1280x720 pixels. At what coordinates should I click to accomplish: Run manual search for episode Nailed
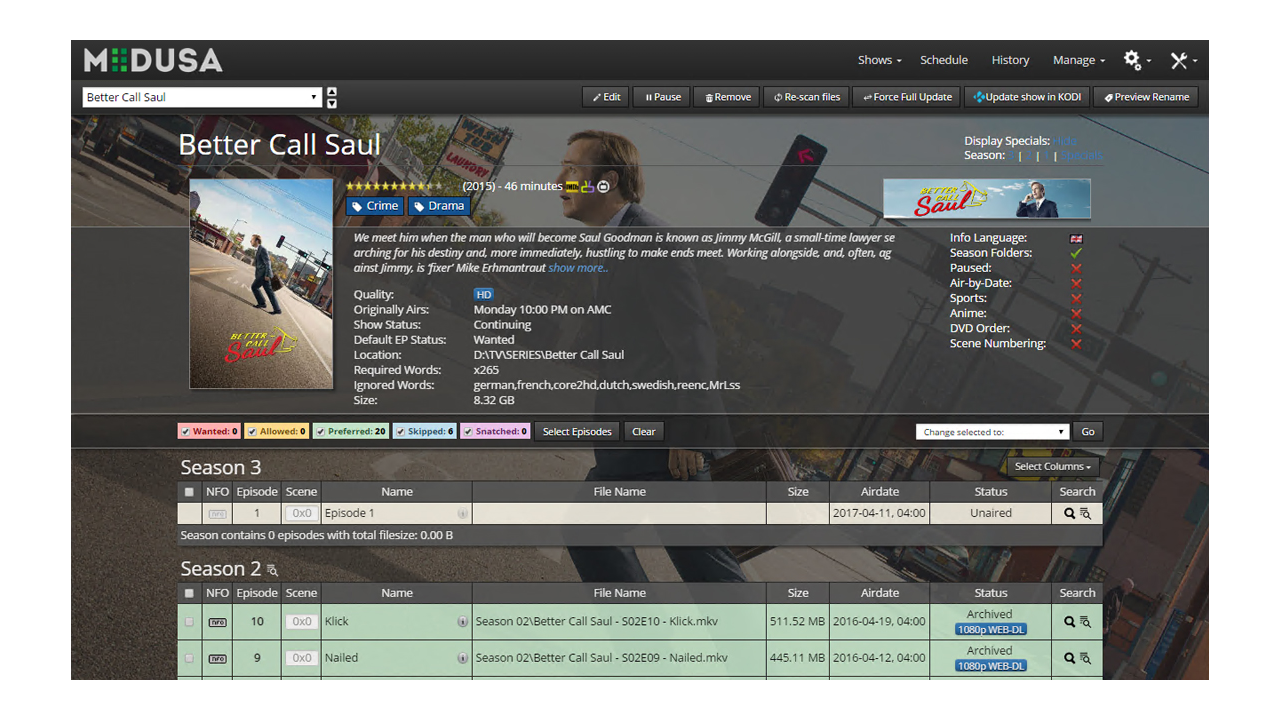(1086, 658)
